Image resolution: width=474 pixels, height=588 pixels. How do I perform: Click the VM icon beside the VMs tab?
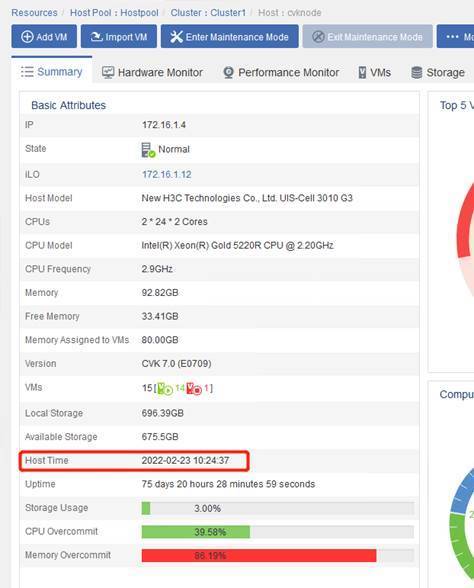pyautogui.click(x=362, y=72)
